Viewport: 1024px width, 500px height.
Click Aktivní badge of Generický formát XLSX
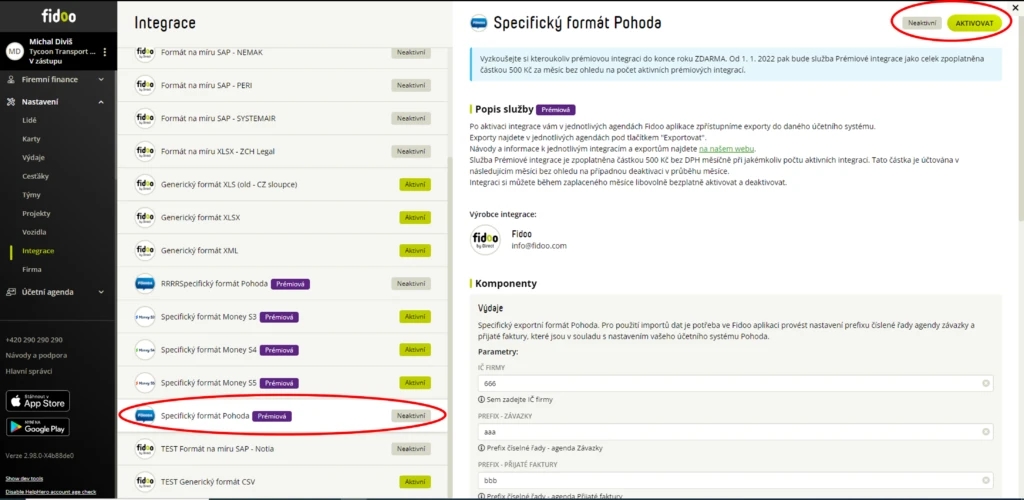(x=415, y=217)
